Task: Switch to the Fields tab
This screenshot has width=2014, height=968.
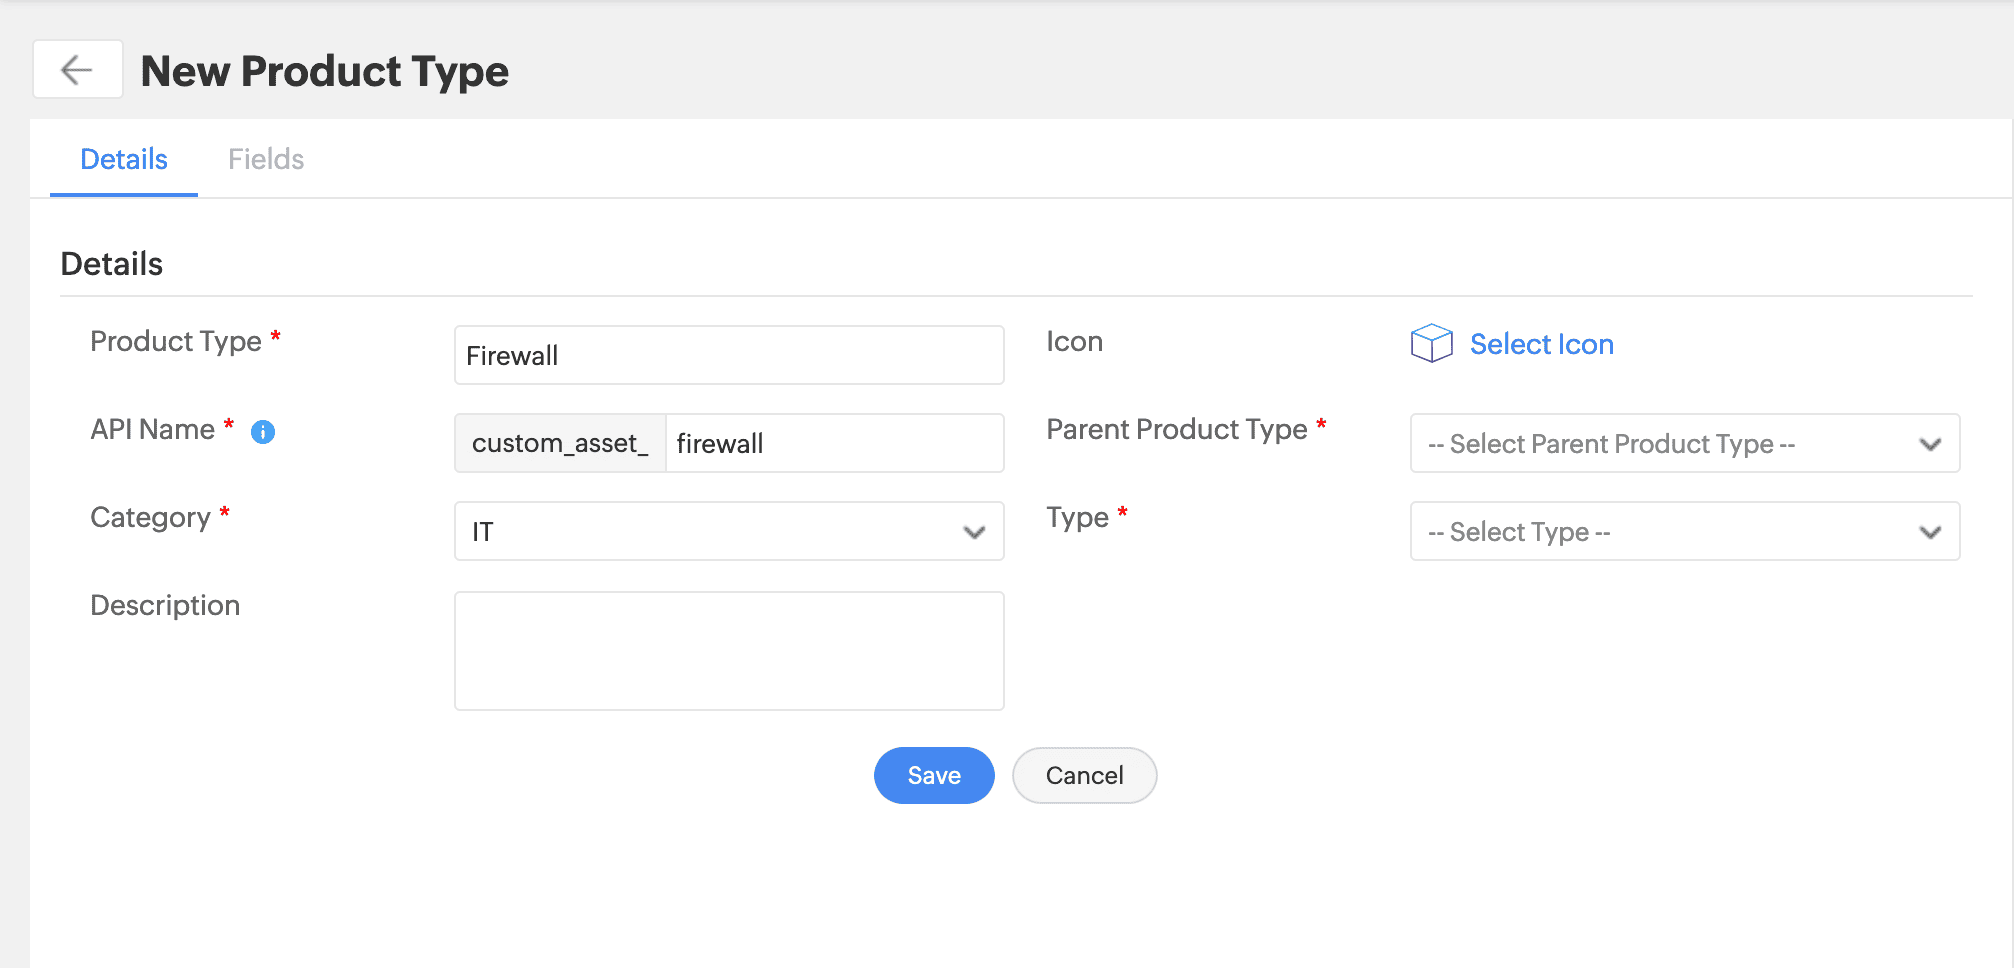Action: [265, 159]
